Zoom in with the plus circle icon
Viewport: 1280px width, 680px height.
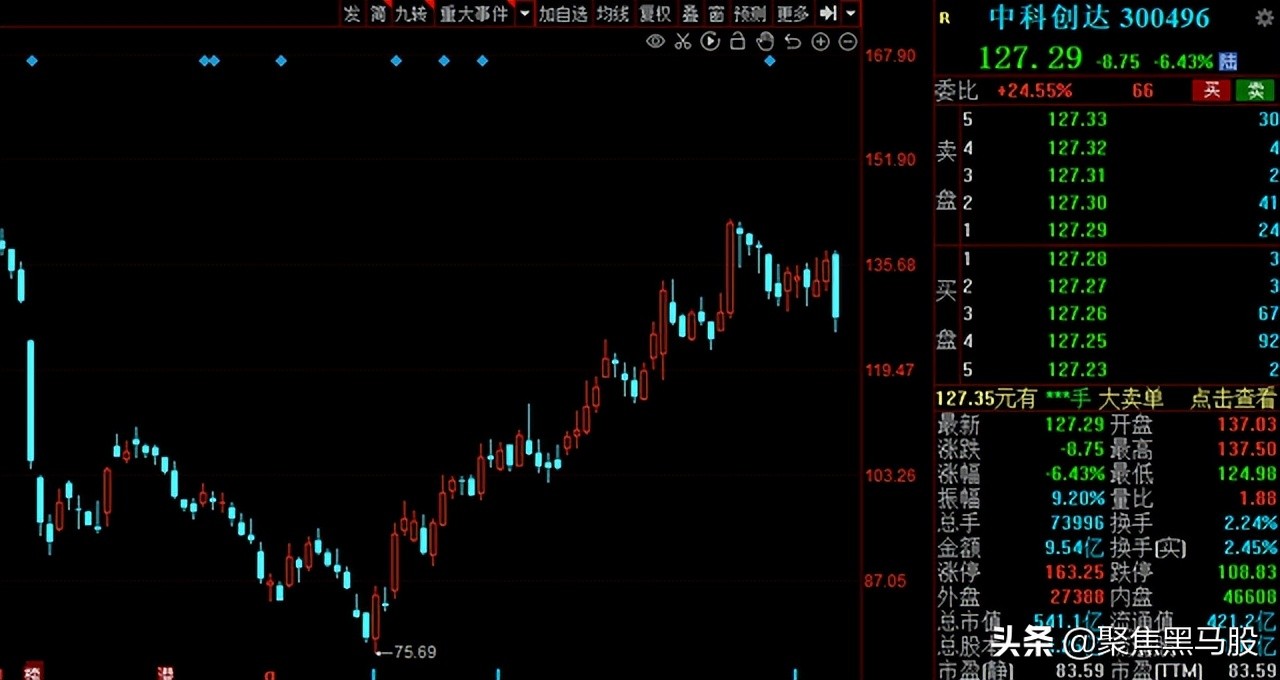click(820, 41)
